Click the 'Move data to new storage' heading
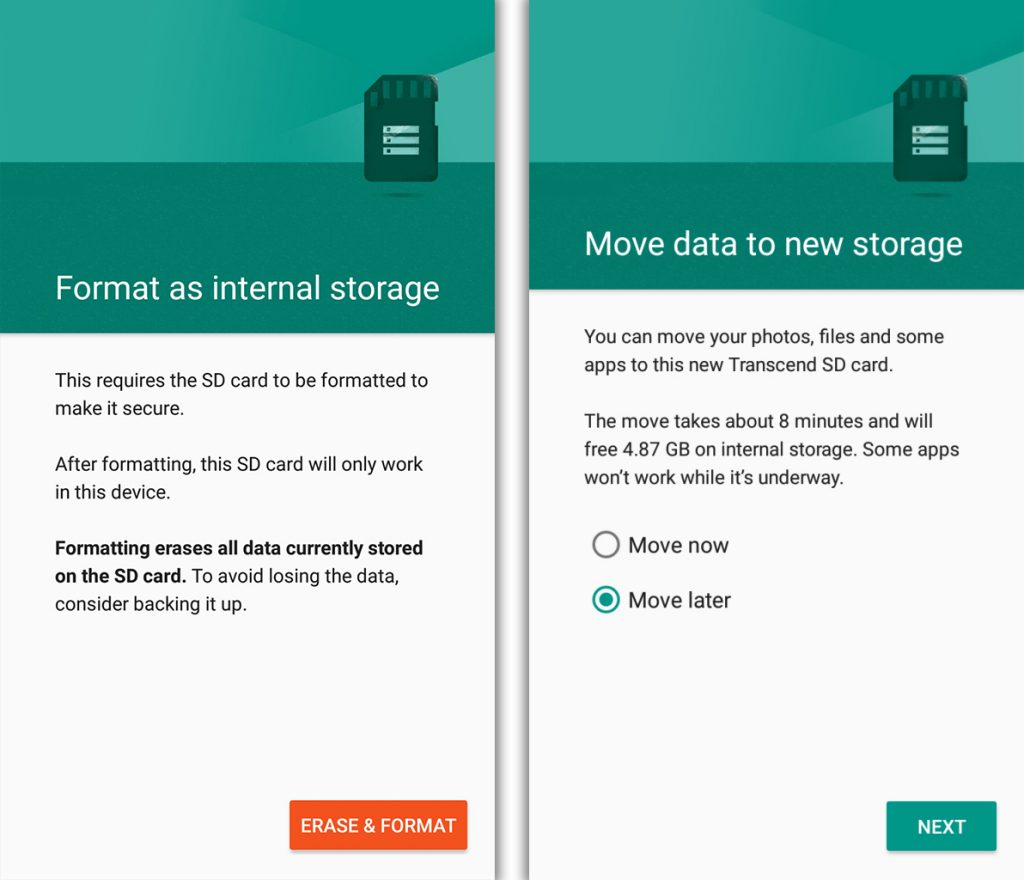 773,244
